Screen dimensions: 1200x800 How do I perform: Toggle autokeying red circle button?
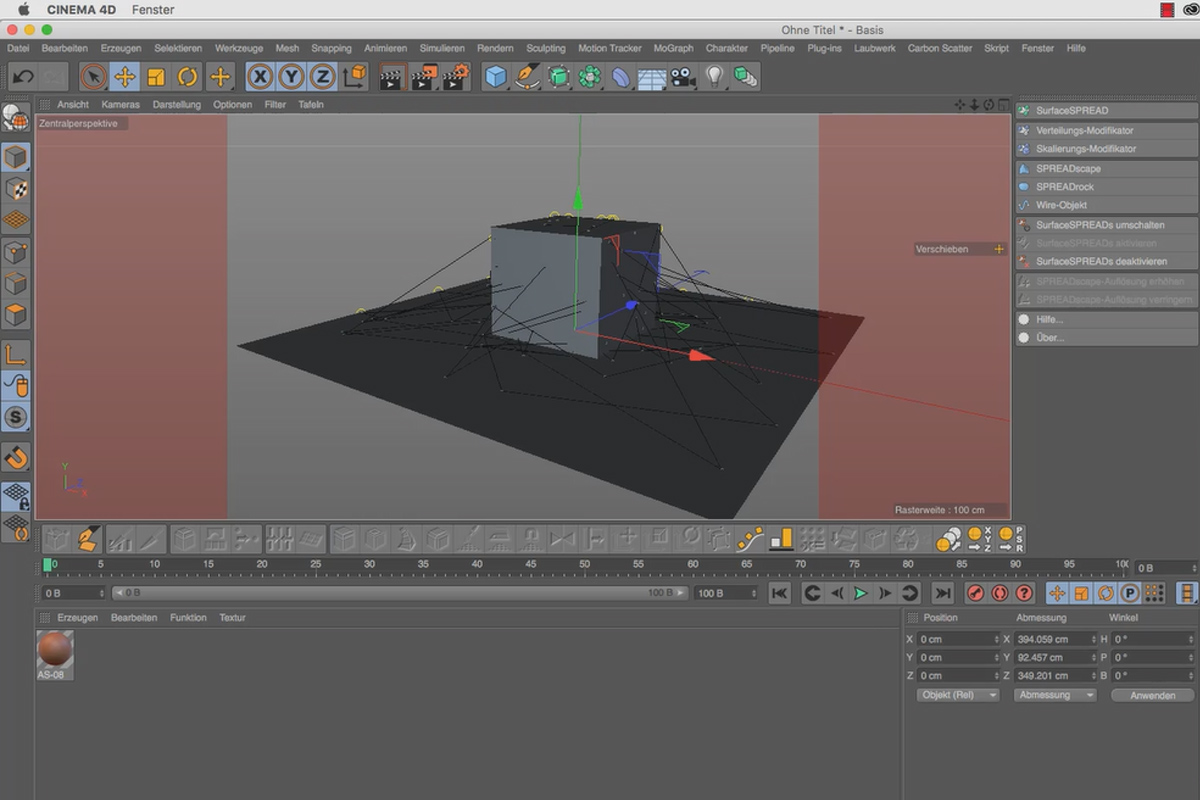[999, 593]
